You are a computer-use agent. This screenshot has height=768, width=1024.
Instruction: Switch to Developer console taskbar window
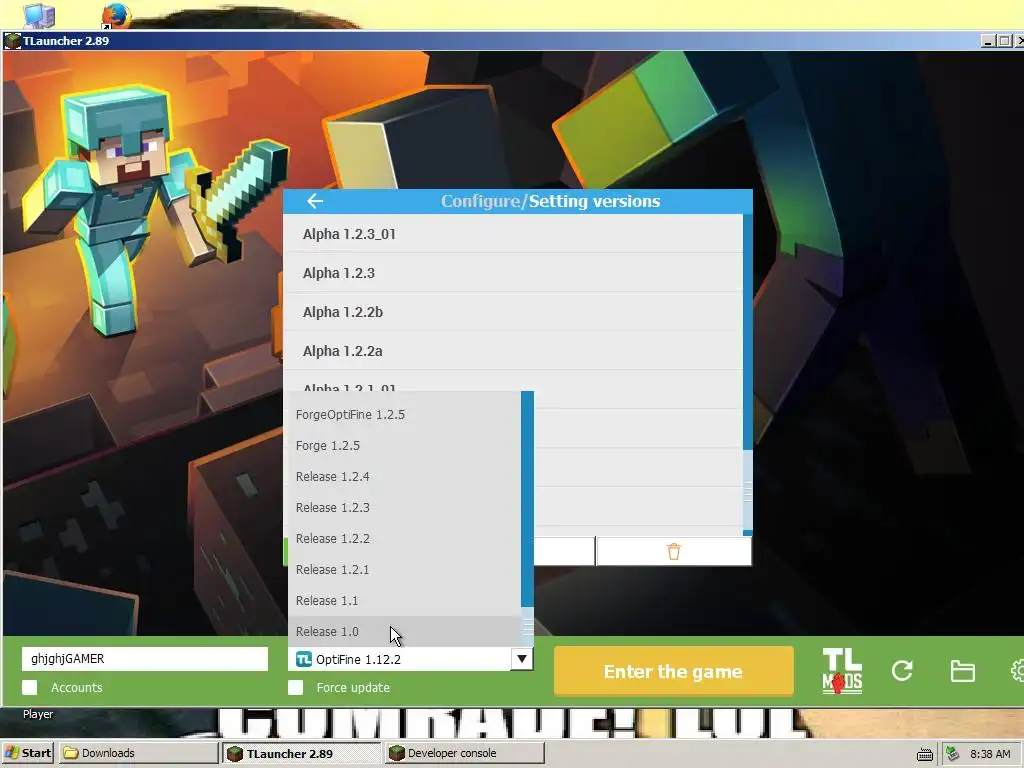click(464, 753)
